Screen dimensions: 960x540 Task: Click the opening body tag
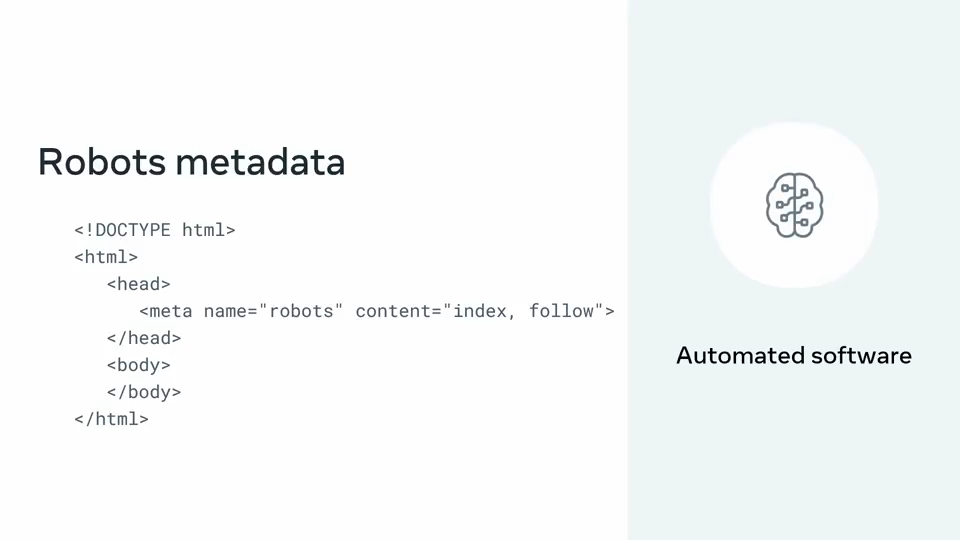[x=138, y=365]
